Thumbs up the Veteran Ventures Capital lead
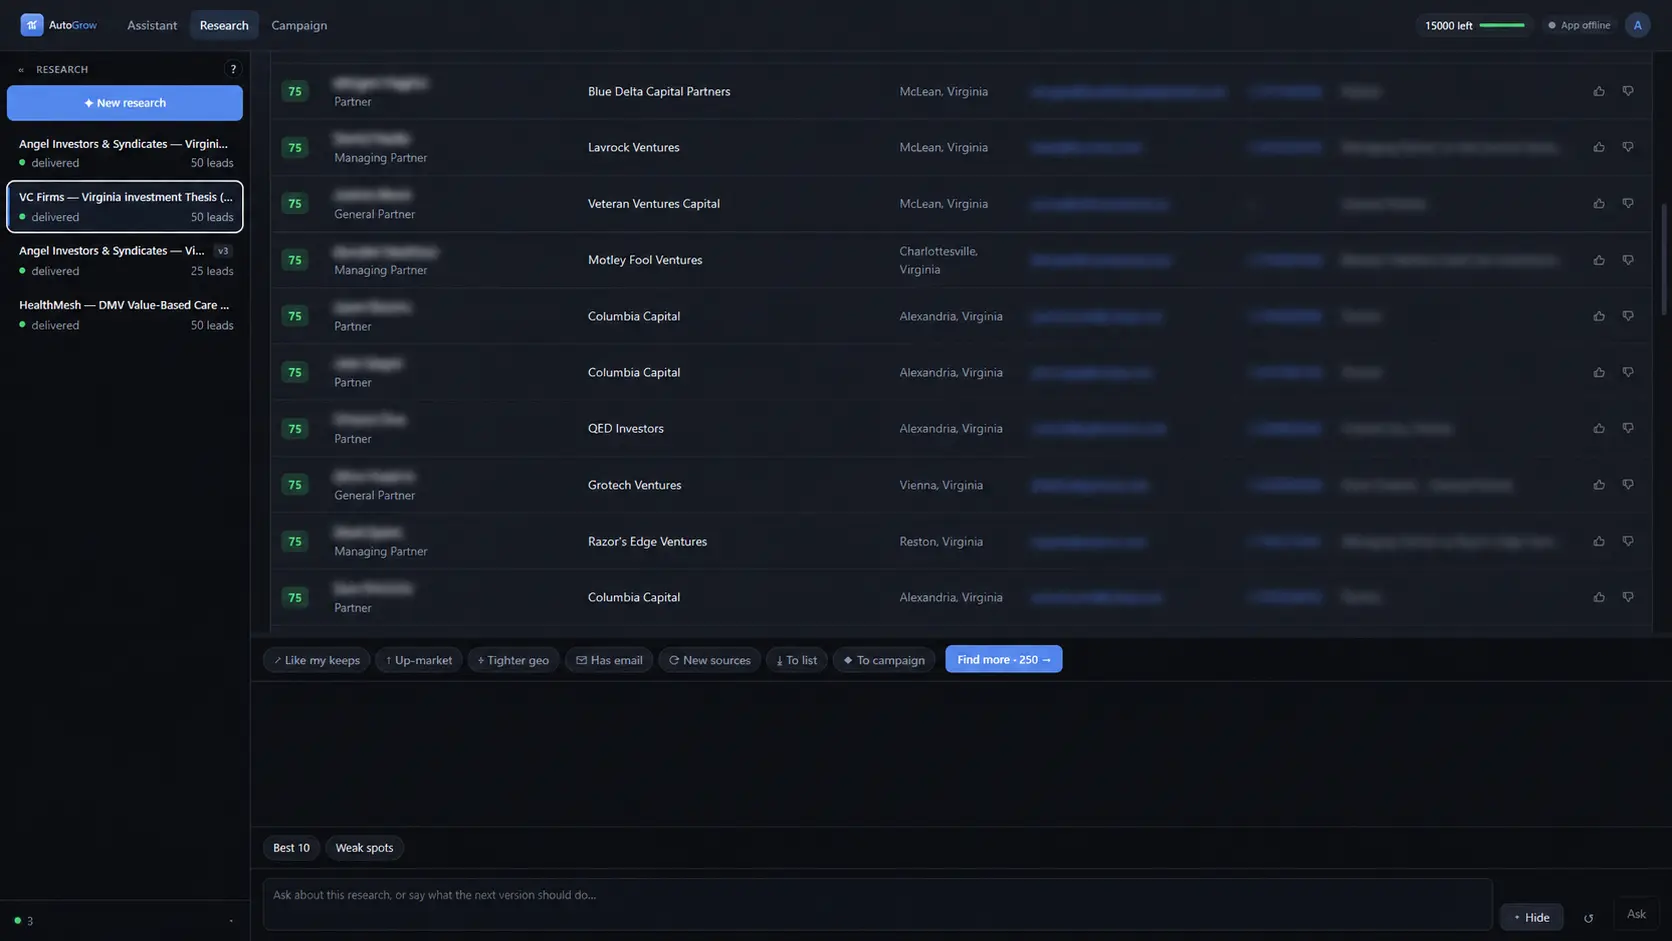 click(x=1599, y=203)
